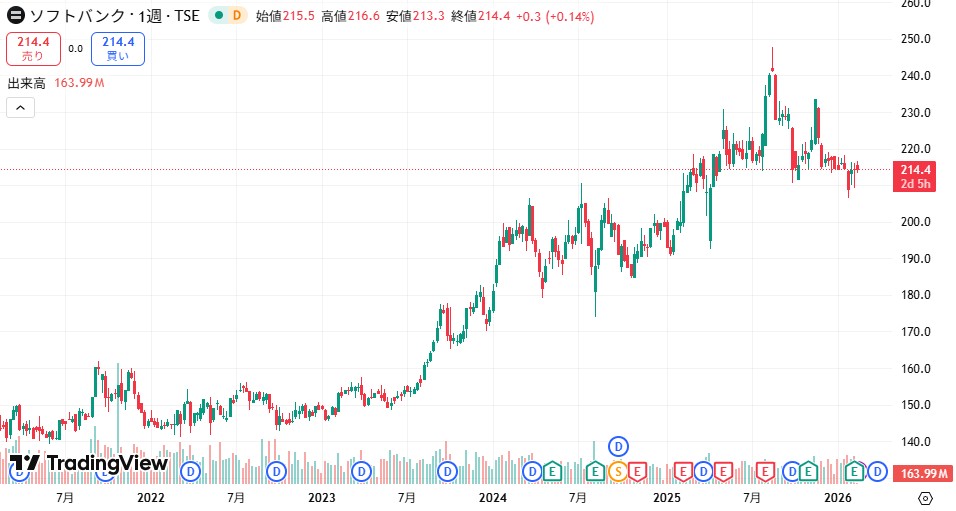Click the red 214.4 売り sell button
Image resolution: width=956 pixels, height=511 pixels.
34,49
